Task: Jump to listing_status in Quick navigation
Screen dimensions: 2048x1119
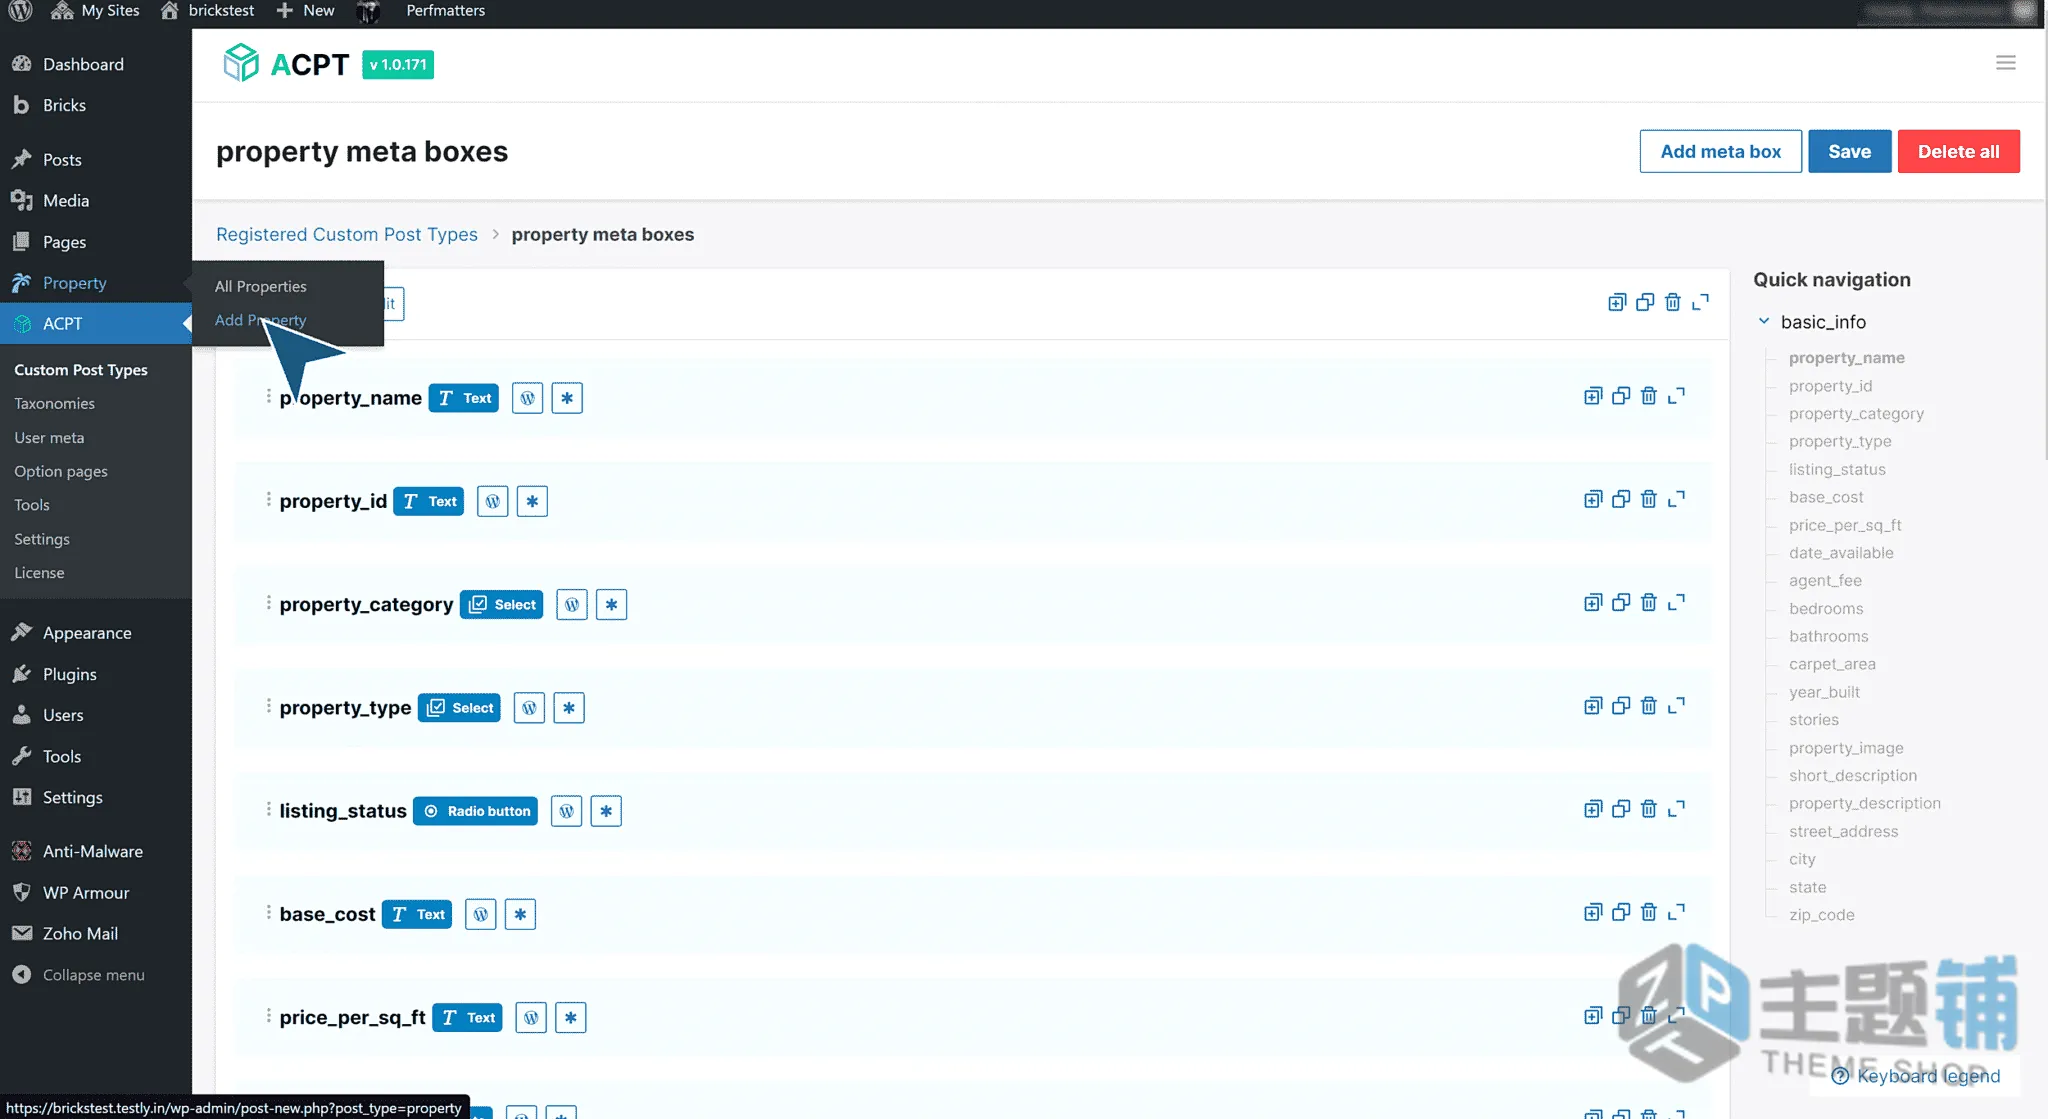Action: (1837, 470)
